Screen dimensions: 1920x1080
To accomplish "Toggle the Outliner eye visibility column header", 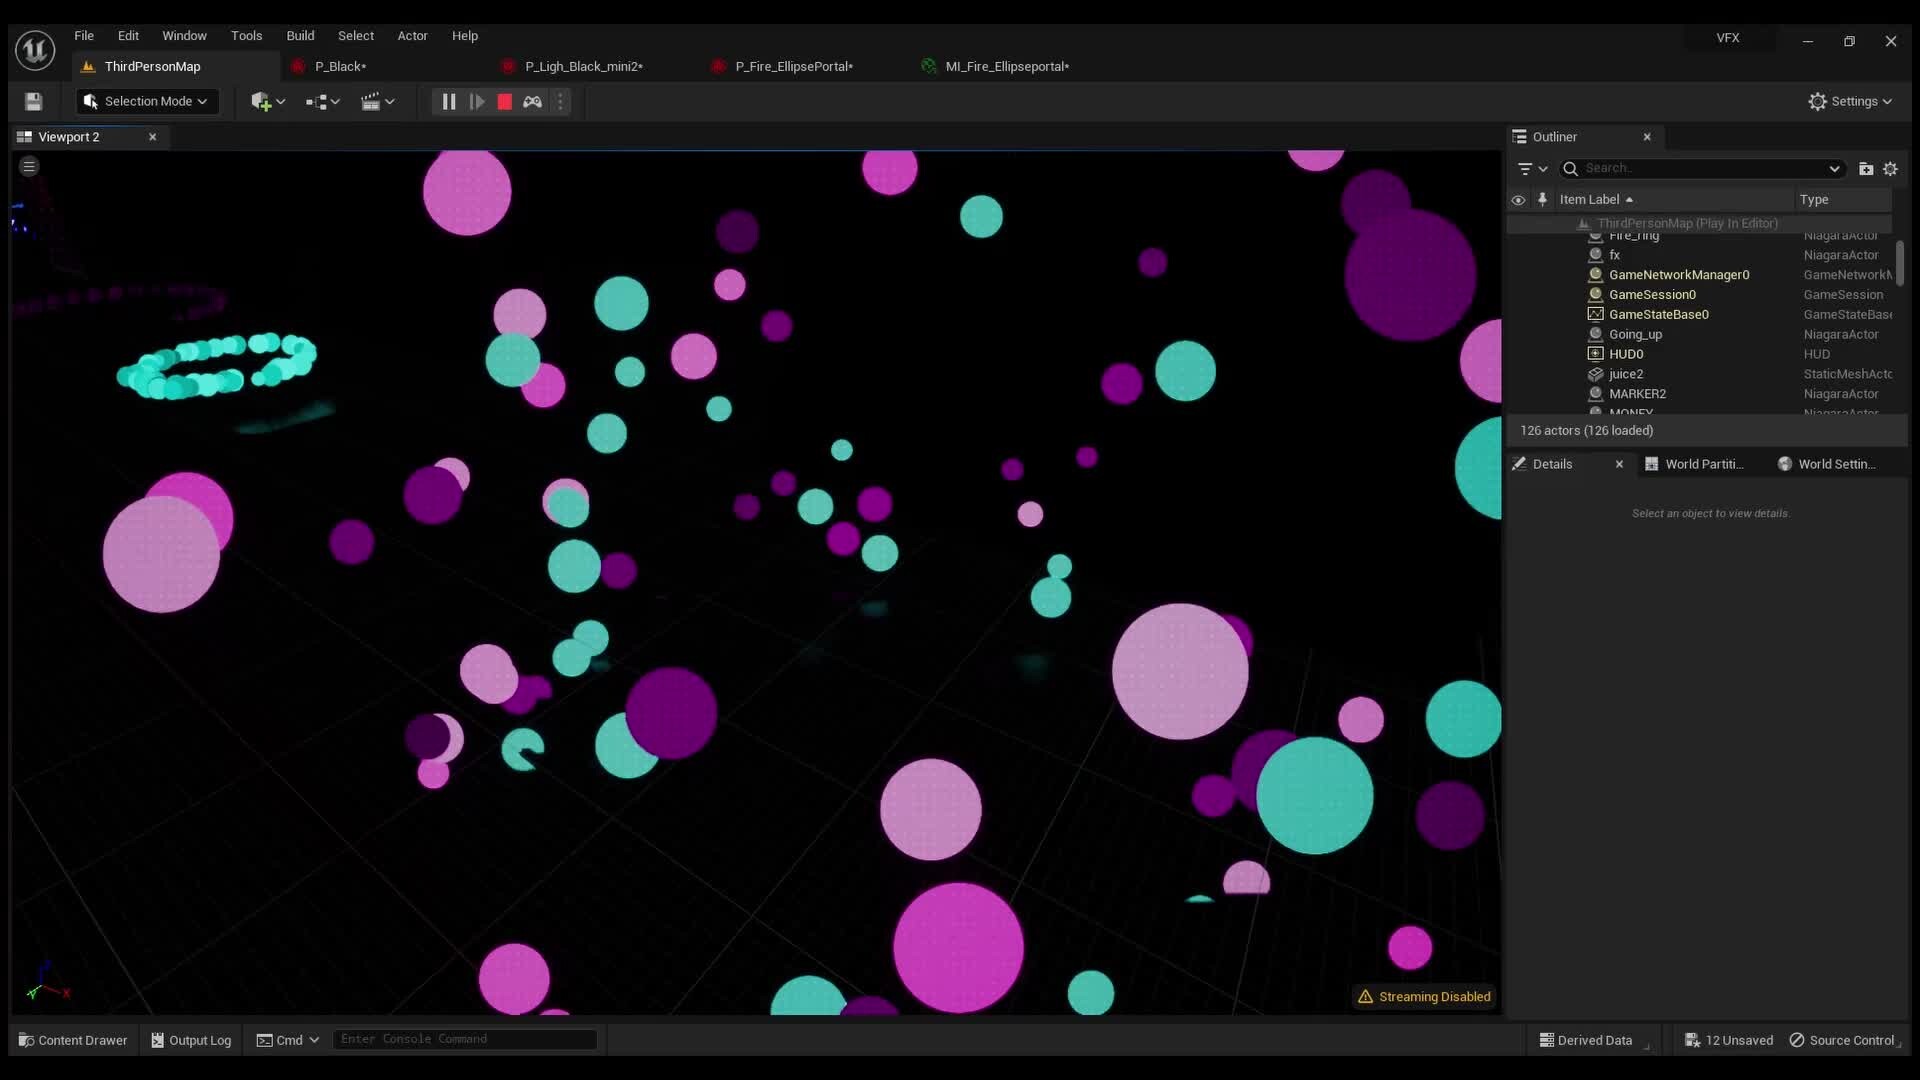I will 1518,199.
